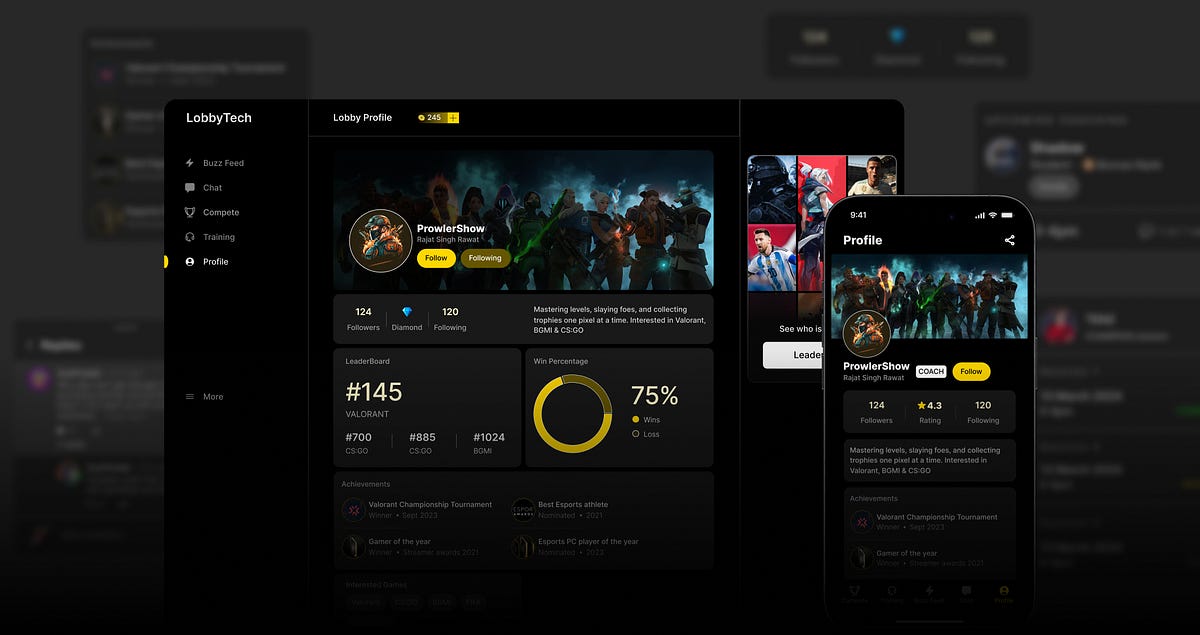
Task: Click the 120 Following count on desktop
Action: coord(450,319)
